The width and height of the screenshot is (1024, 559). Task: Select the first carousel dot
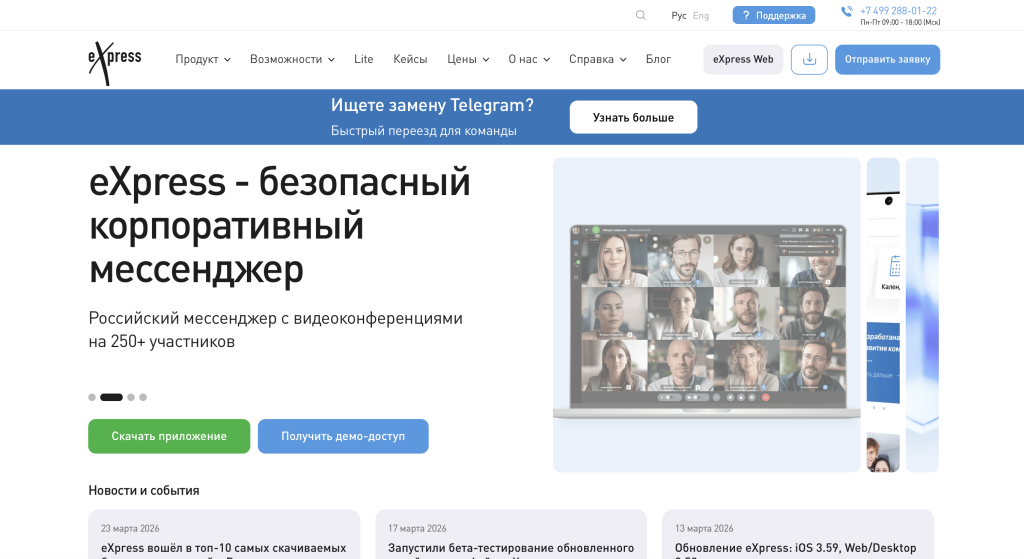tap(92, 397)
